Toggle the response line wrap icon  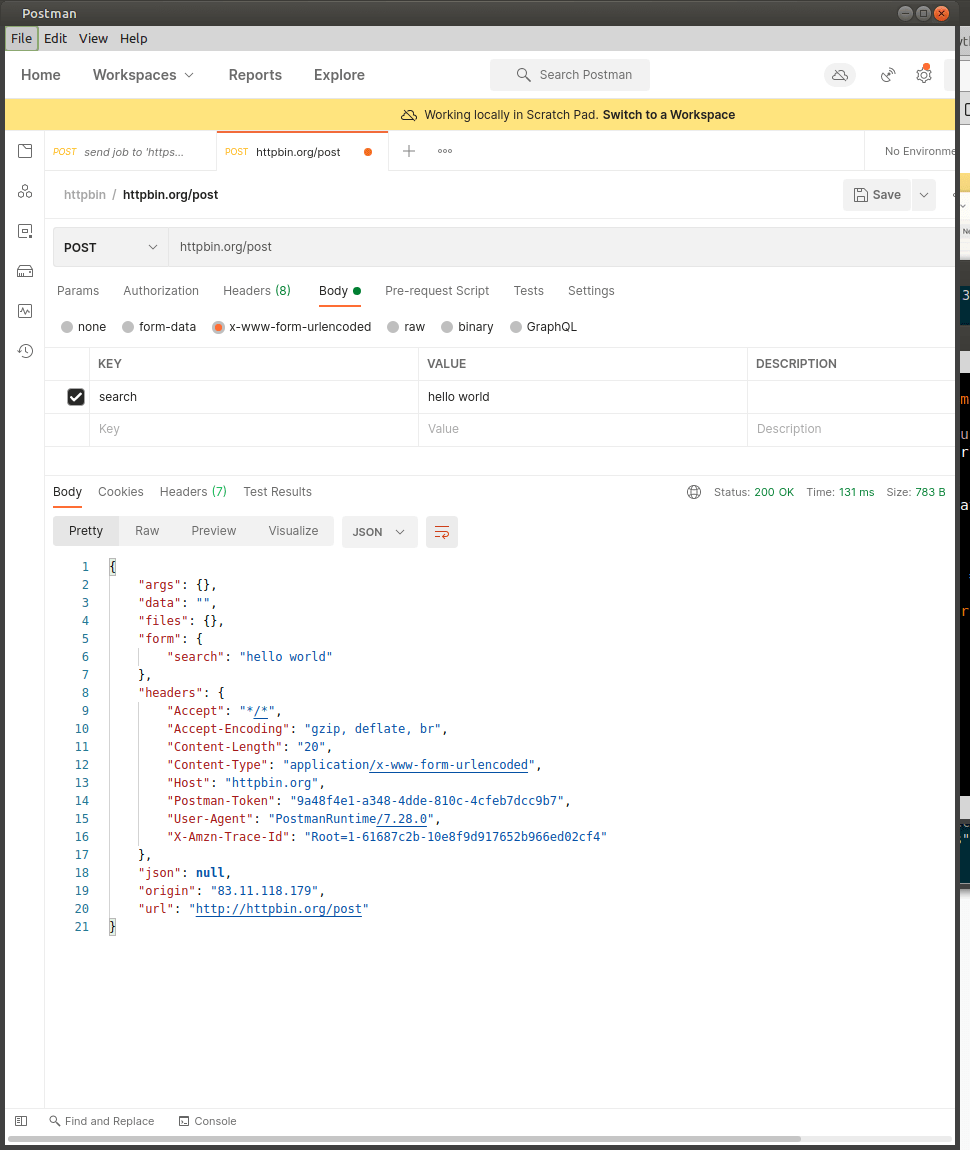coord(442,532)
